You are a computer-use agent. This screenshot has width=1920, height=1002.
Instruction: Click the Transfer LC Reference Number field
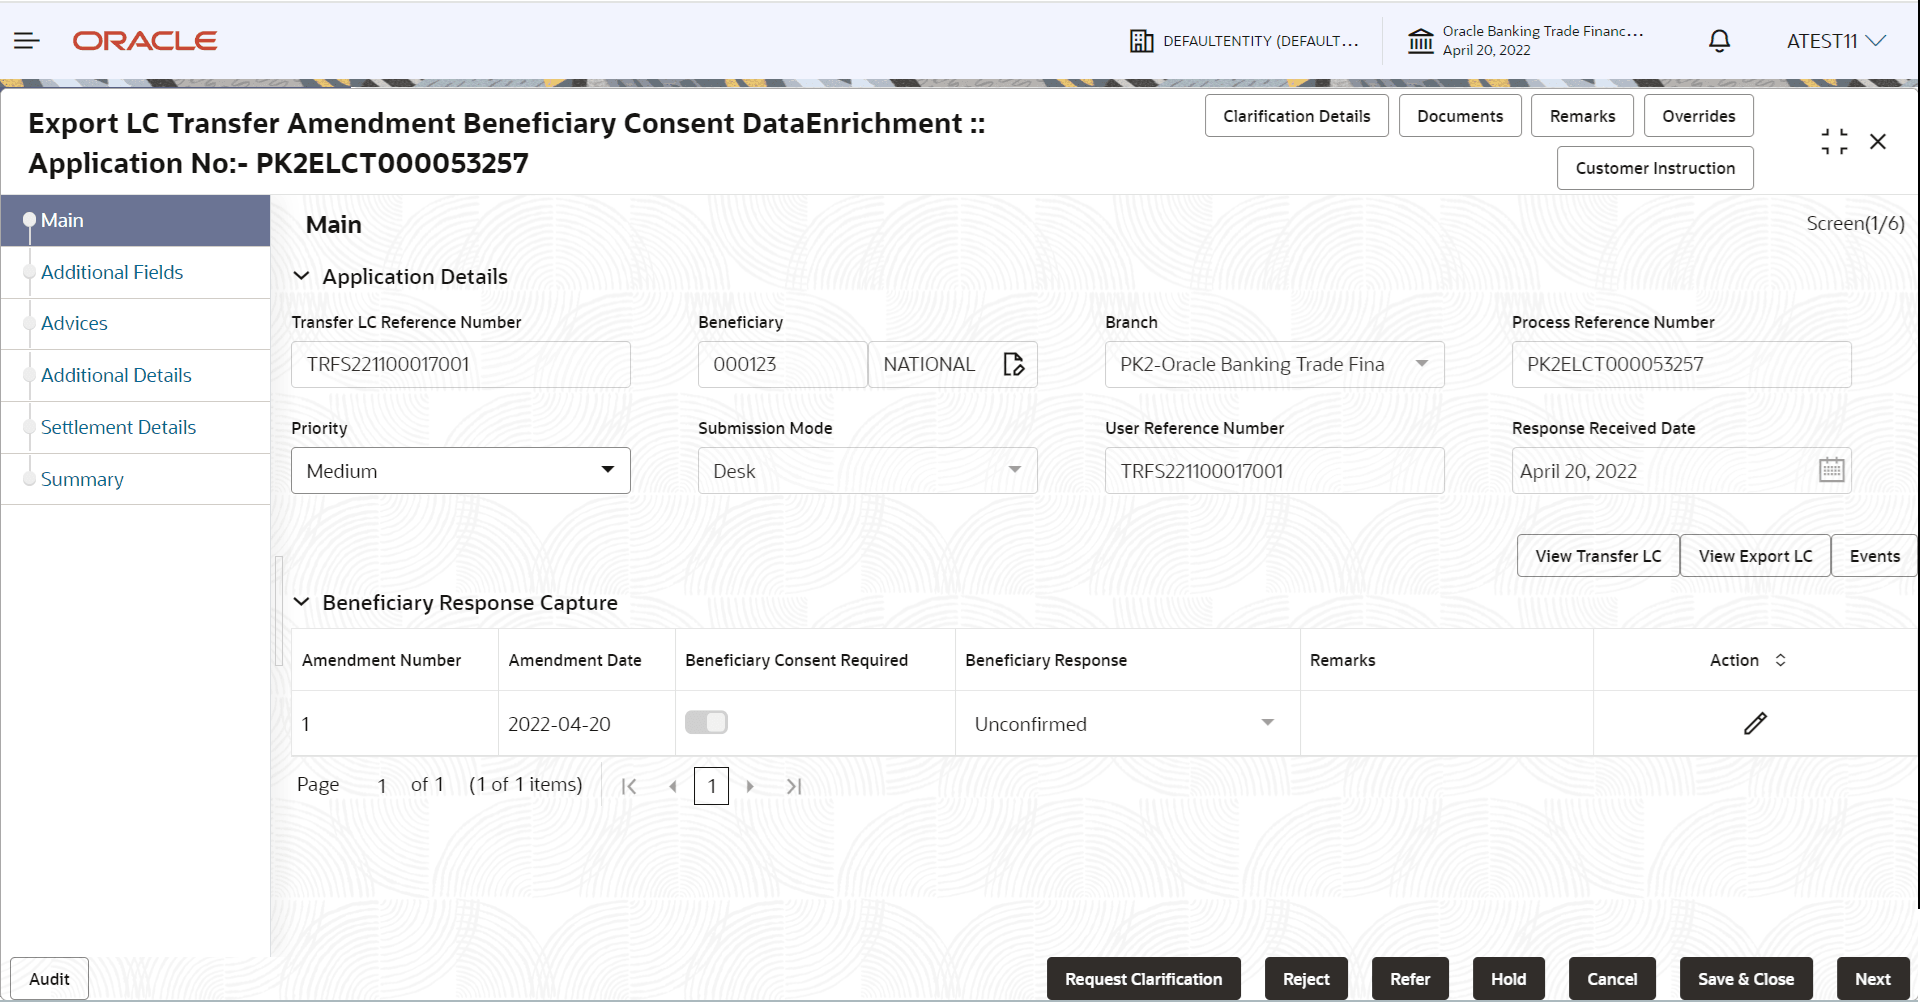click(460, 364)
